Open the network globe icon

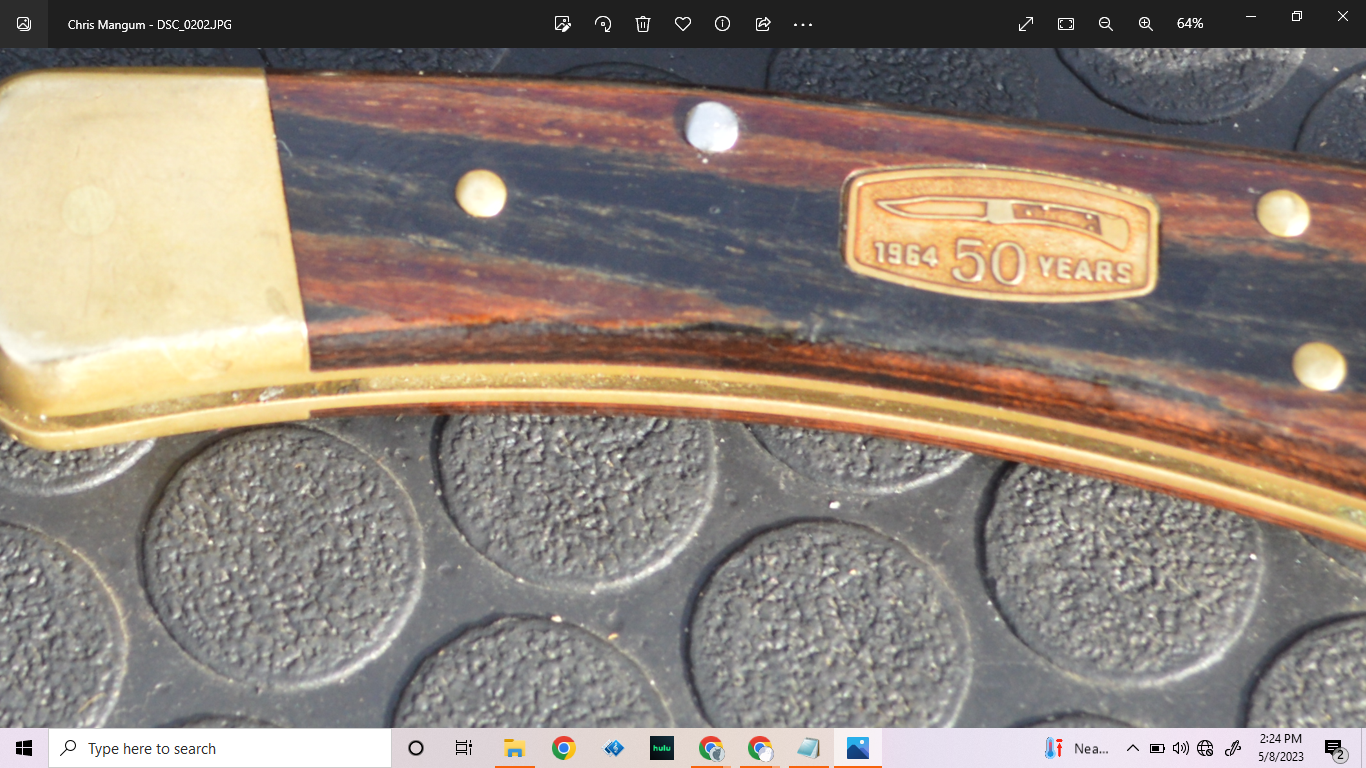(1205, 748)
